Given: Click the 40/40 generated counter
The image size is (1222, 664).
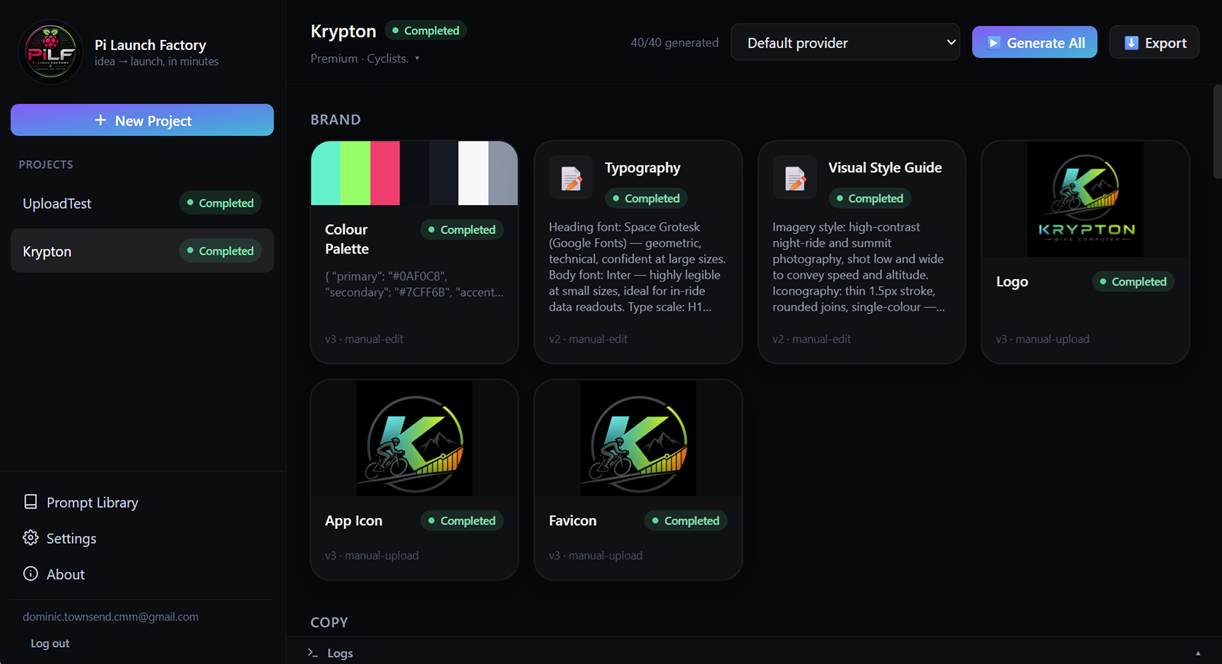Looking at the screenshot, I should [x=674, y=43].
